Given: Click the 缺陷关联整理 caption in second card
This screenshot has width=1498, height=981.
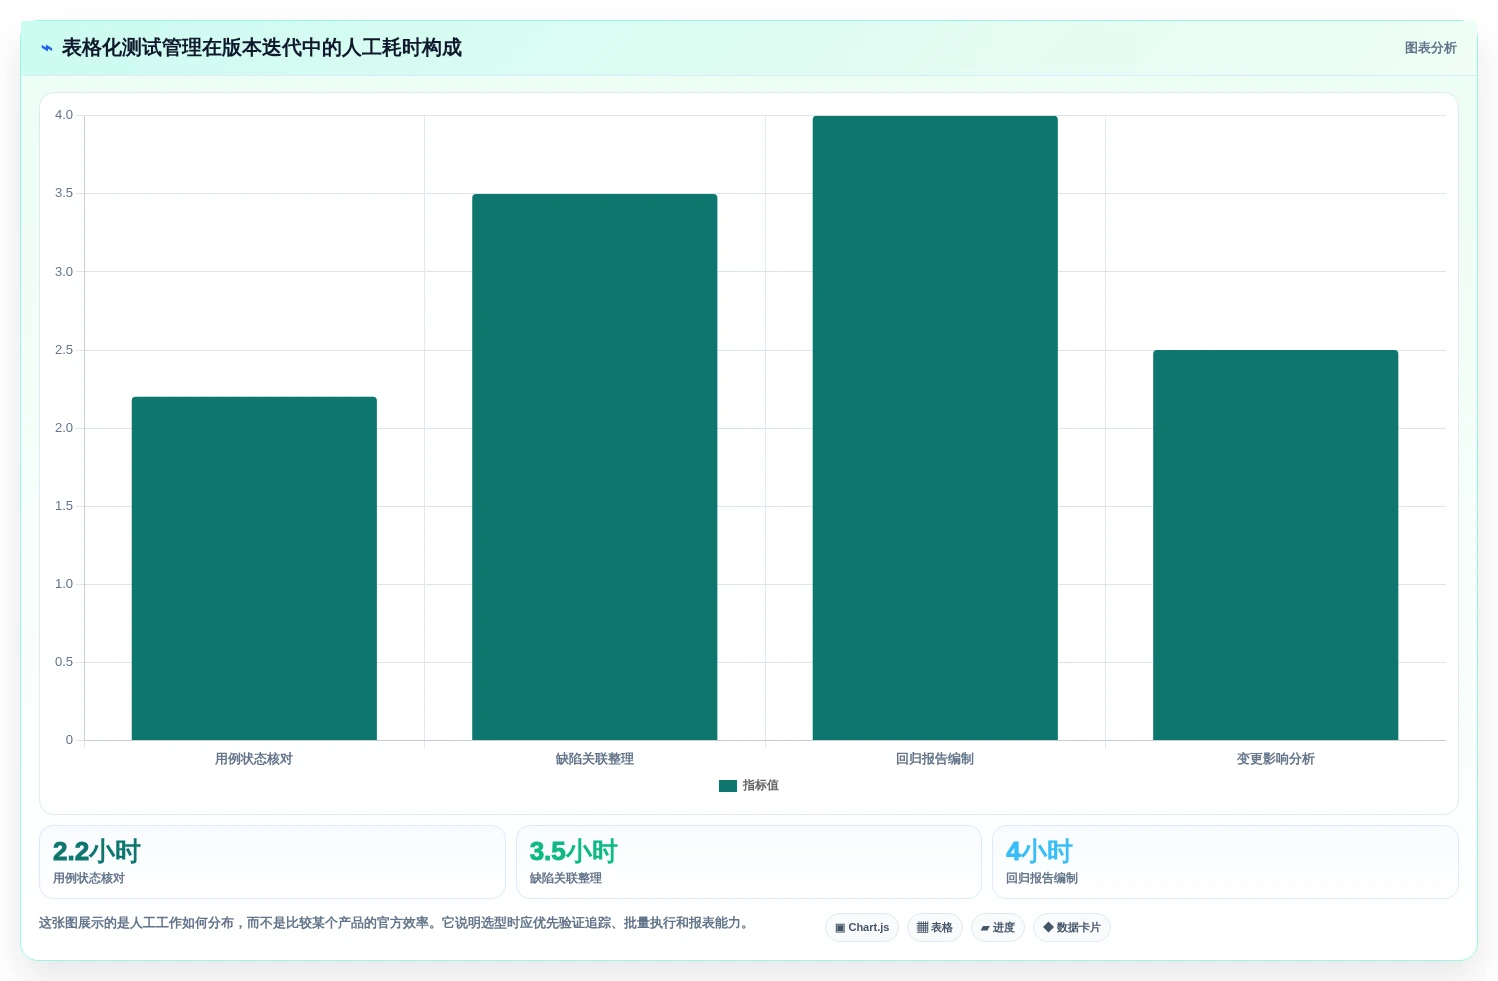Looking at the screenshot, I should 566,878.
